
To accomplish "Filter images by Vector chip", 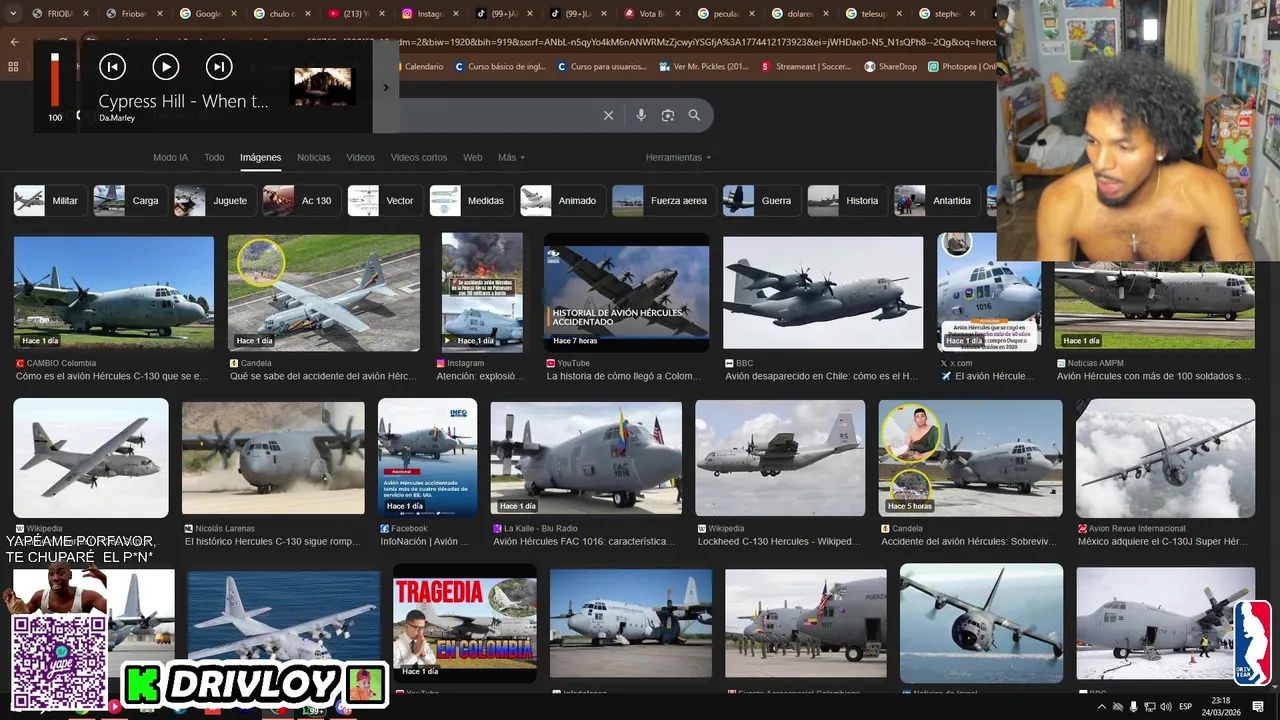I will click(x=384, y=201).
